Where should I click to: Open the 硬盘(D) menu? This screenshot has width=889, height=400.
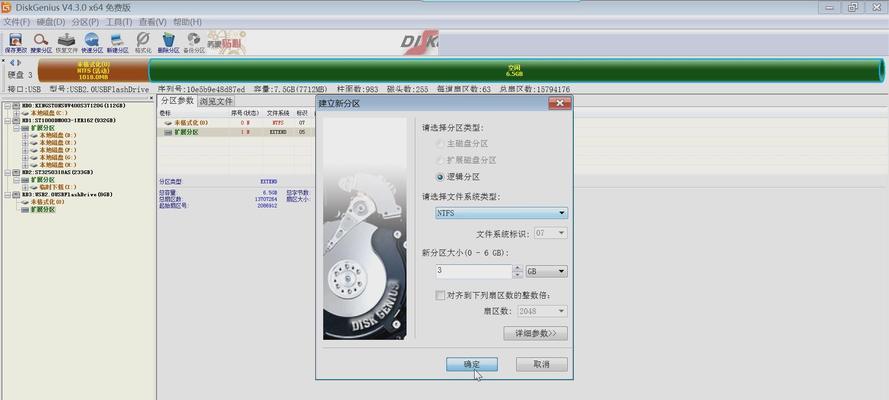(51, 22)
